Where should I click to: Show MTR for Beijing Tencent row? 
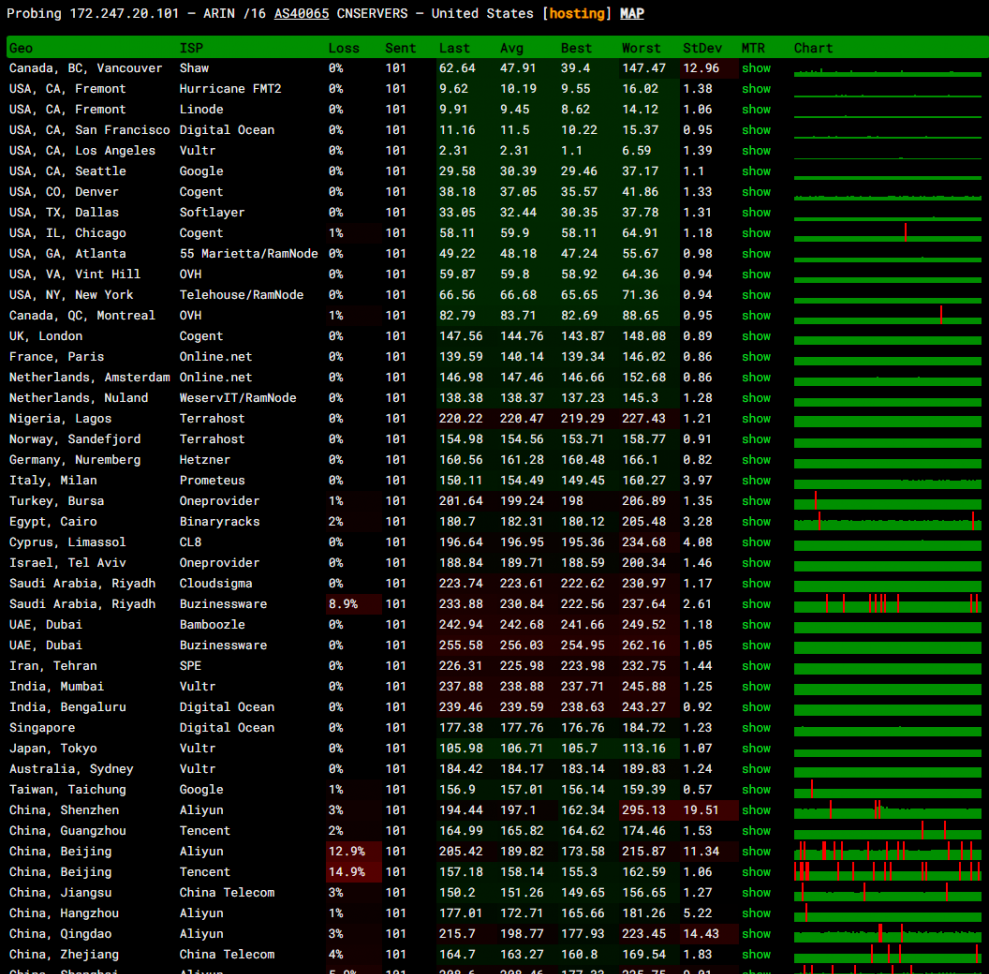(x=756, y=872)
